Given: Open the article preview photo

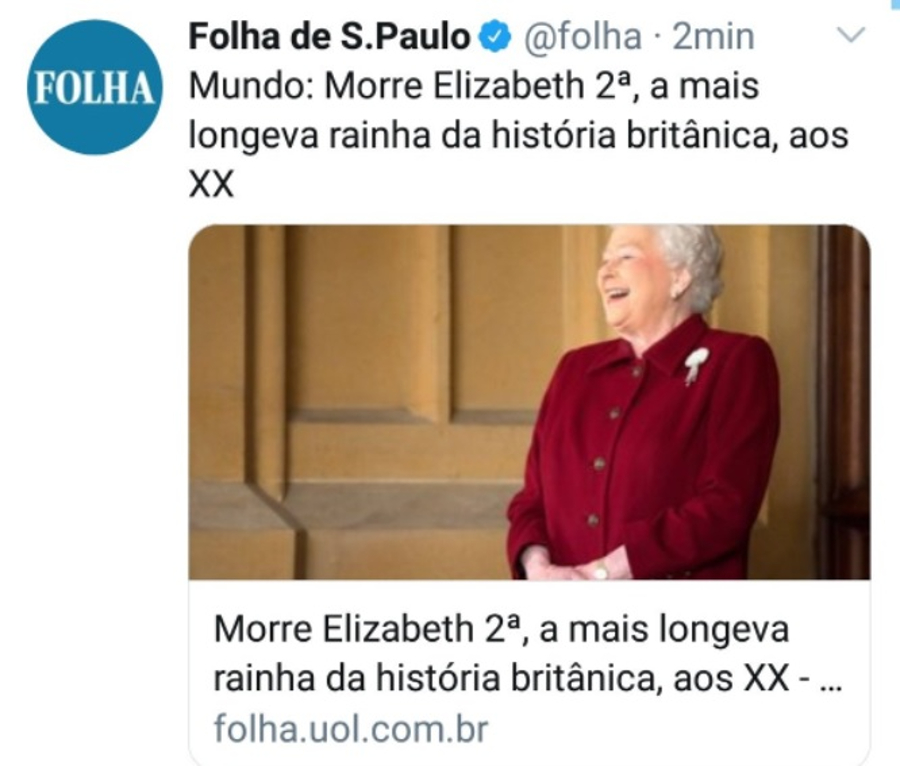Looking at the screenshot, I should click(x=529, y=402).
